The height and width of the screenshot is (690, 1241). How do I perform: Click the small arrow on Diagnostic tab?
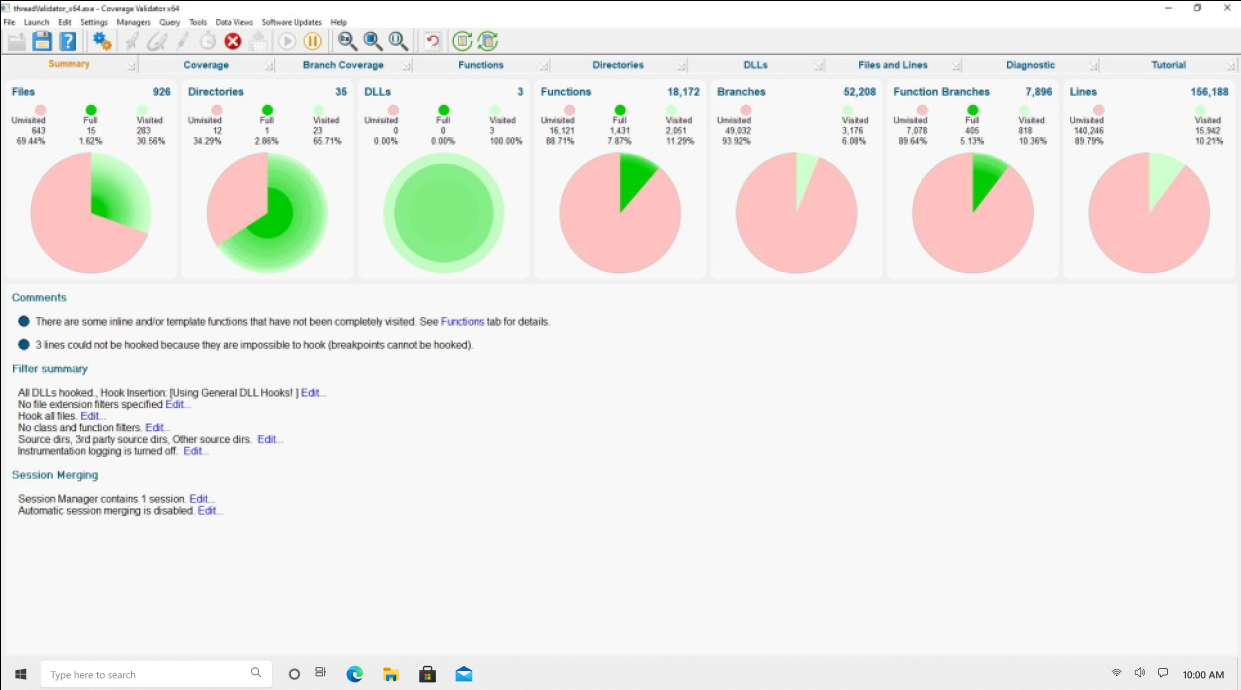click(x=1093, y=67)
